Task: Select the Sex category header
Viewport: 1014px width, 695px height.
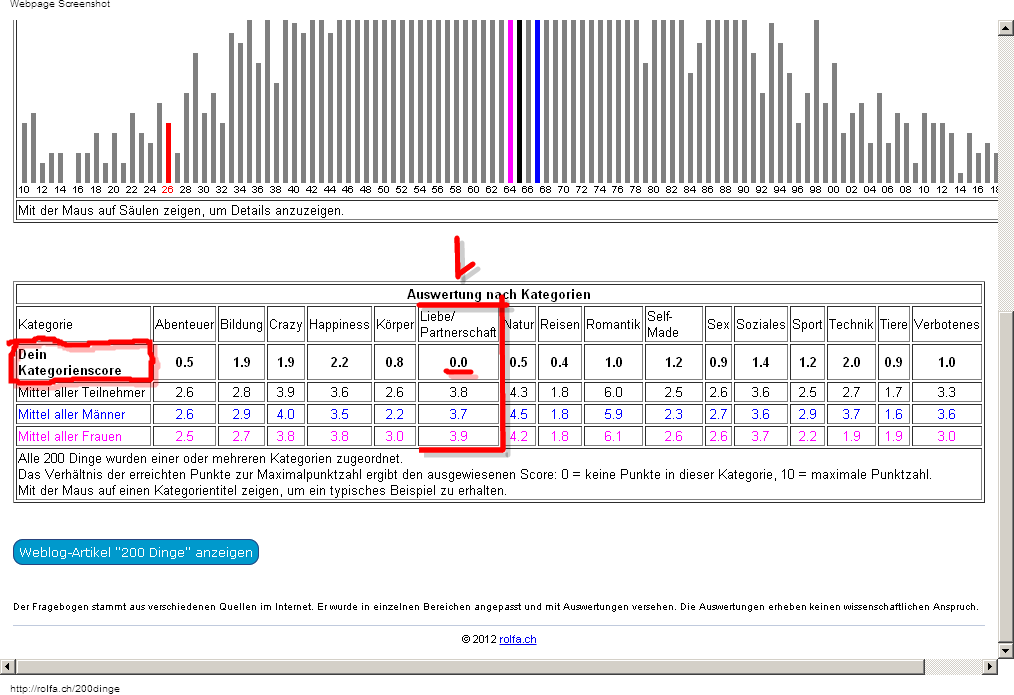Action: (x=718, y=324)
